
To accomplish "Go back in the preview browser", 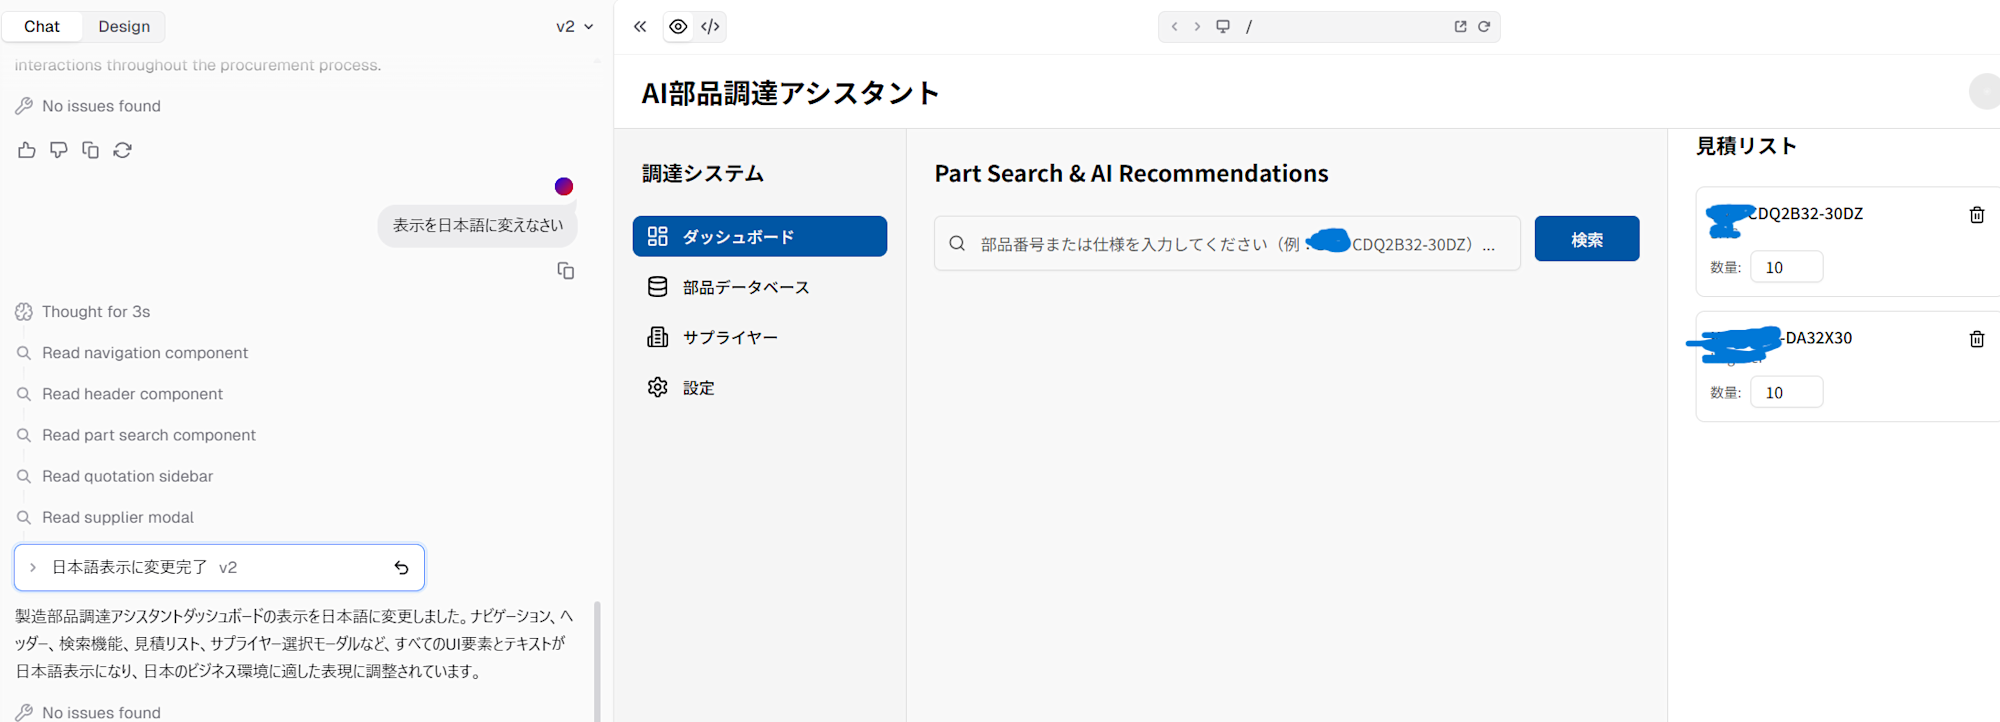I will tap(1174, 27).
